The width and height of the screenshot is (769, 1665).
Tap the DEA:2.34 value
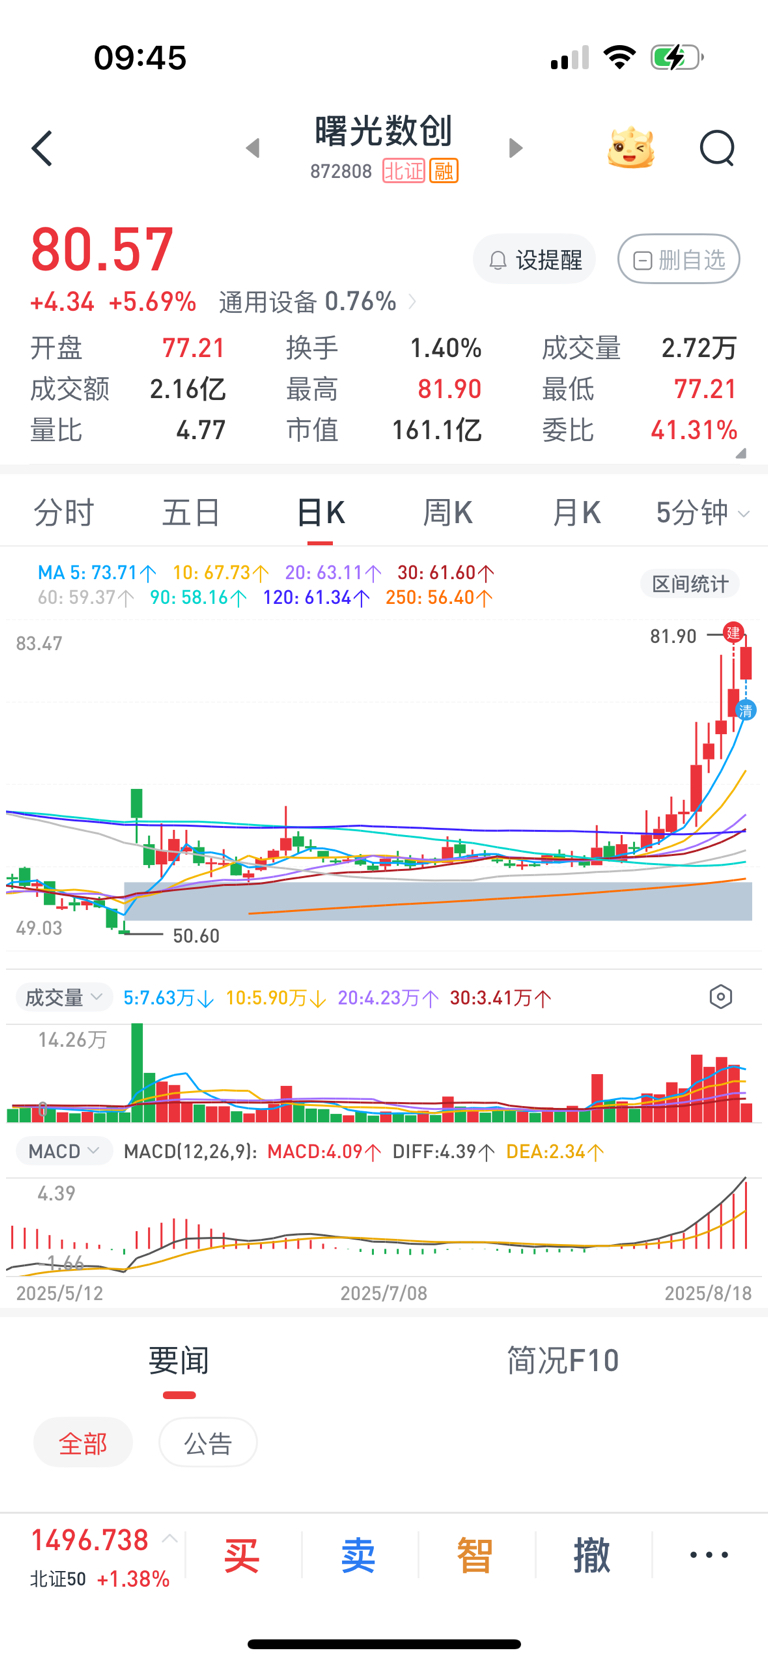tap(555, 1152)
